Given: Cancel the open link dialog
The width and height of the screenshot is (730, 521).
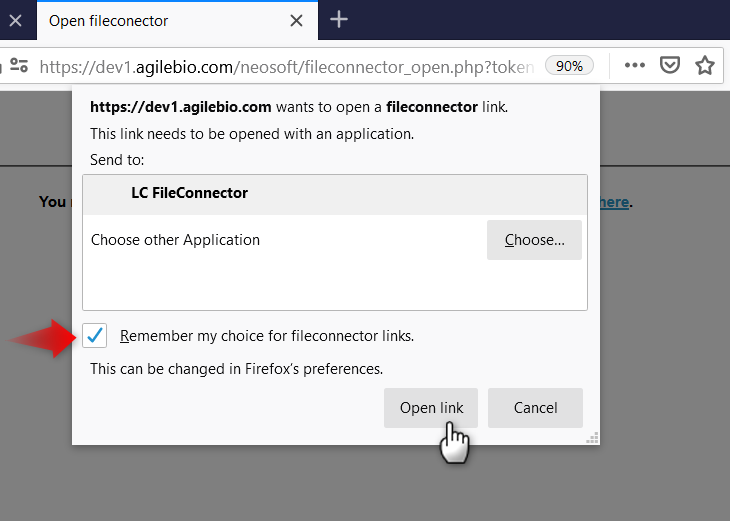Looking at the screenshot, I should pyautogui.click(x=535, y=407).
